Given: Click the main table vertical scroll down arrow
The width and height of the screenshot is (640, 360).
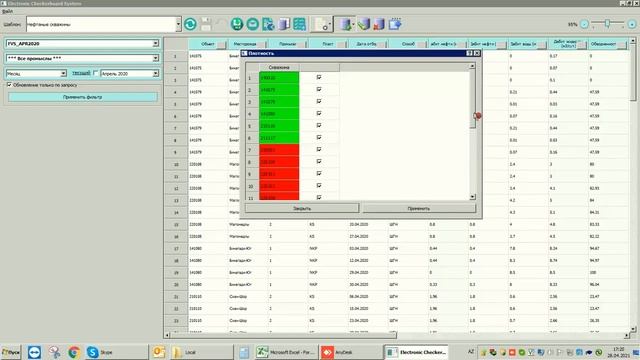Looking at the screenshot, I should (x=633, y=329).
